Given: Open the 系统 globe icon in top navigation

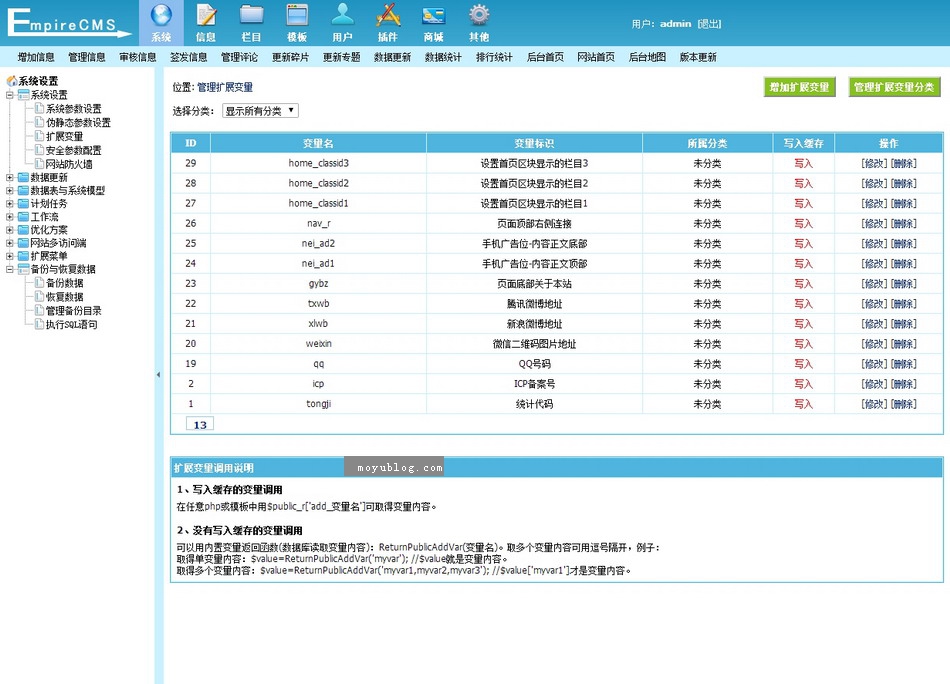Looking at the screenshot, I should point(161,16).
